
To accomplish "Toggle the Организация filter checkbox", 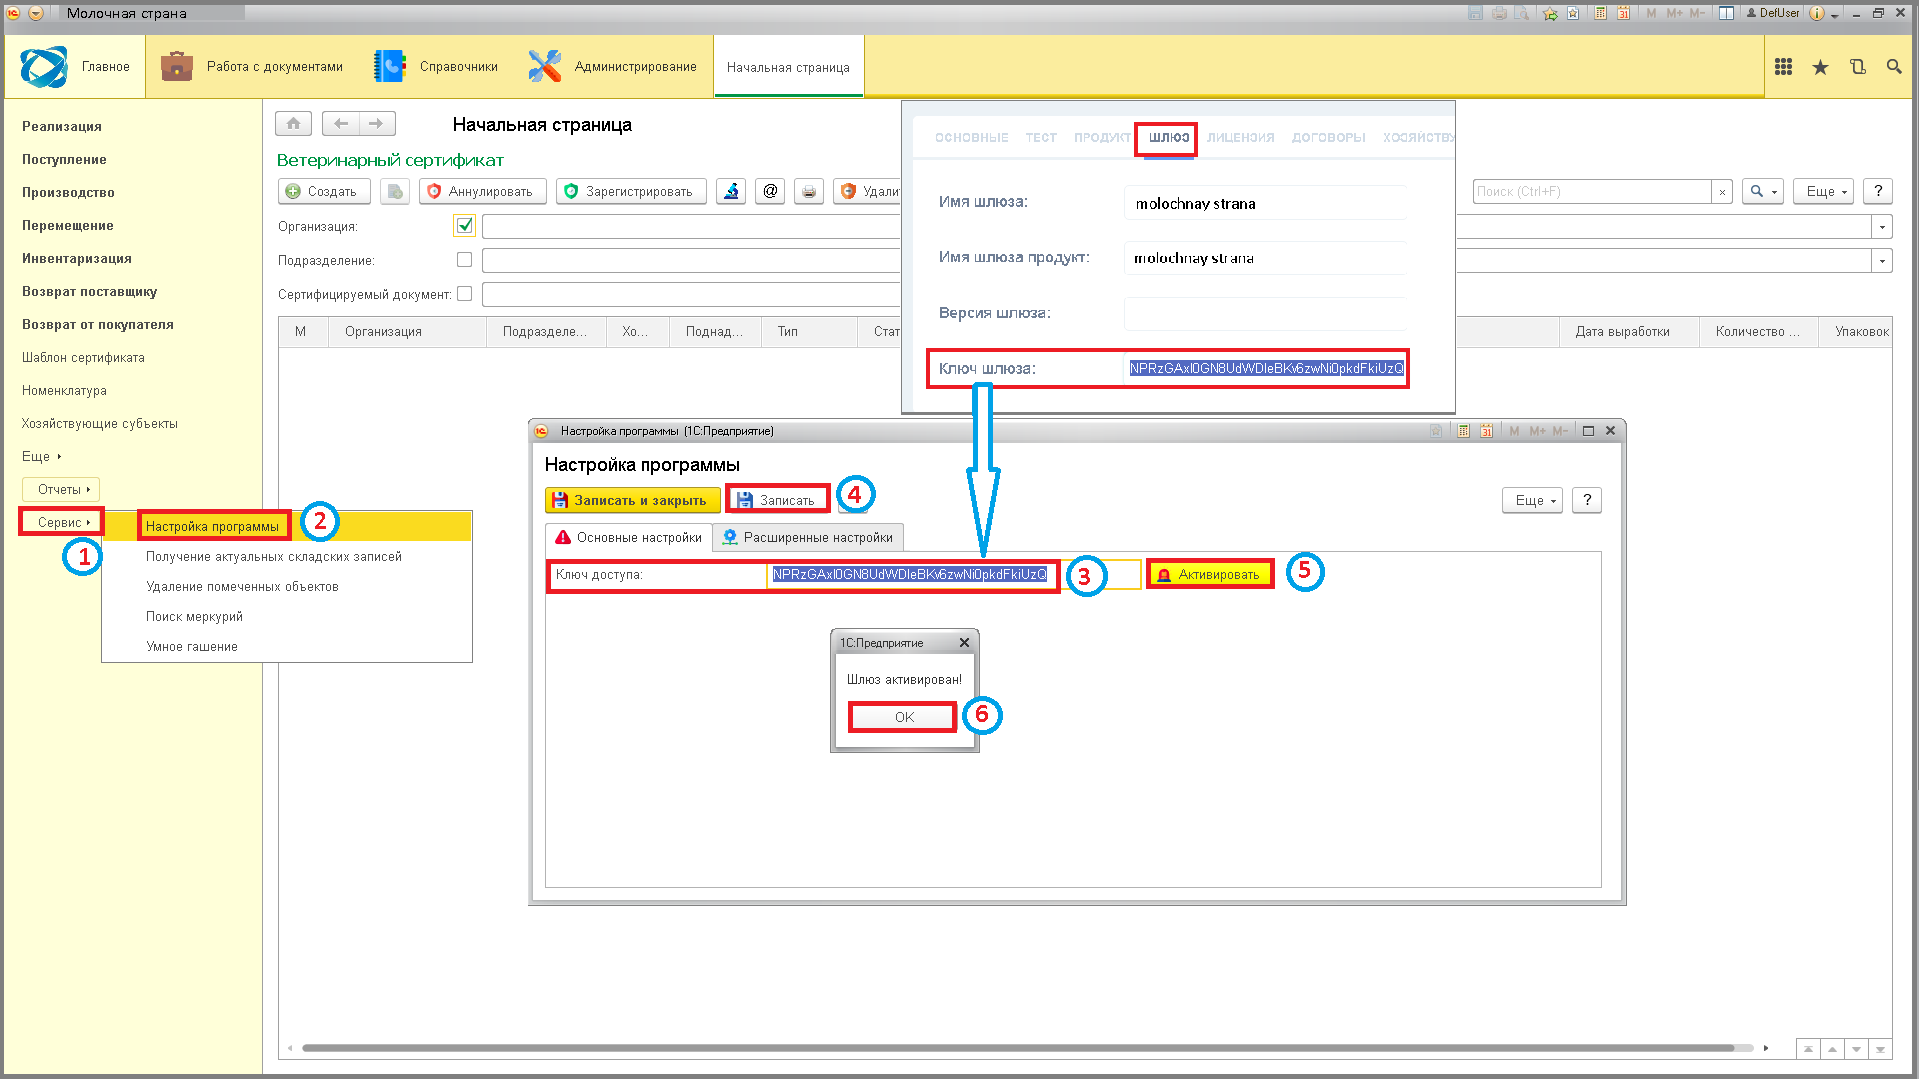I will (x=464, y=226).
